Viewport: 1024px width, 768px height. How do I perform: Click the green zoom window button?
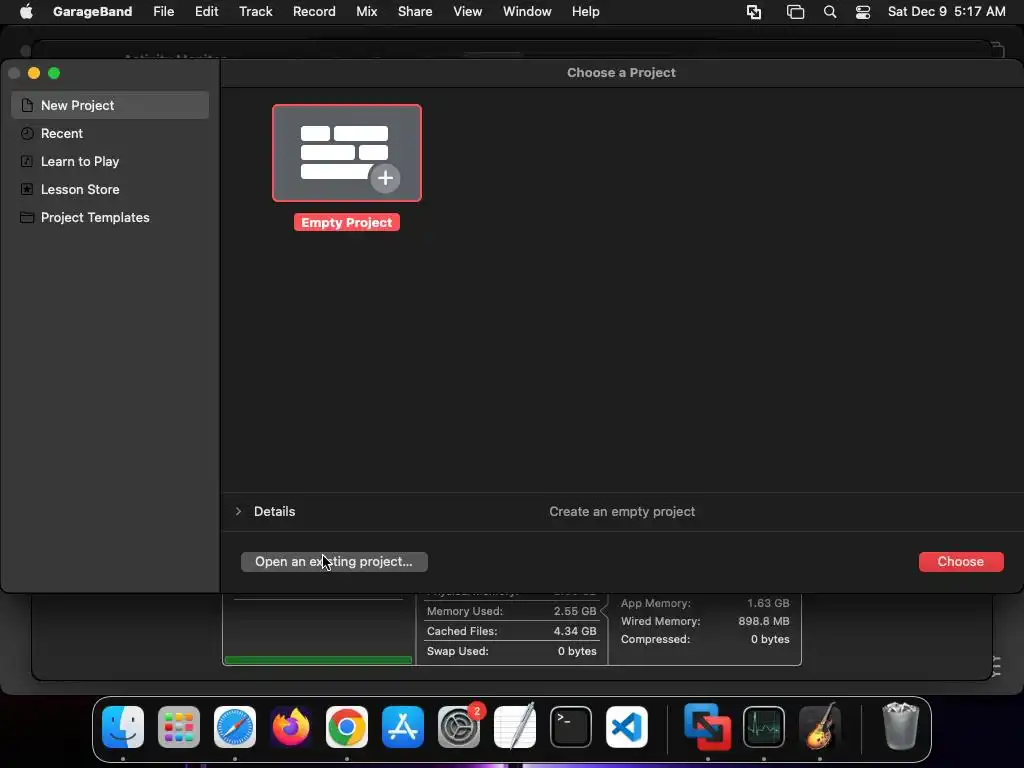54,73
